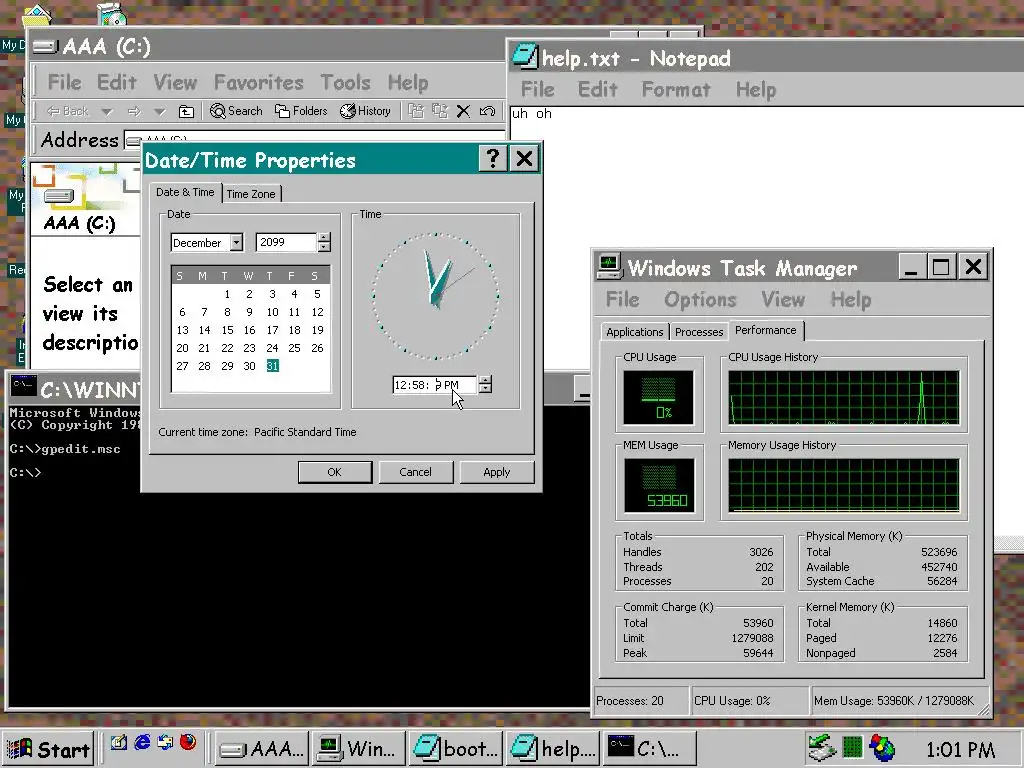The width and height of the screenshot is (1024, 768).
Task: Click the Up folder icon in Explorer toolbar
Action: tap(186, 112)
